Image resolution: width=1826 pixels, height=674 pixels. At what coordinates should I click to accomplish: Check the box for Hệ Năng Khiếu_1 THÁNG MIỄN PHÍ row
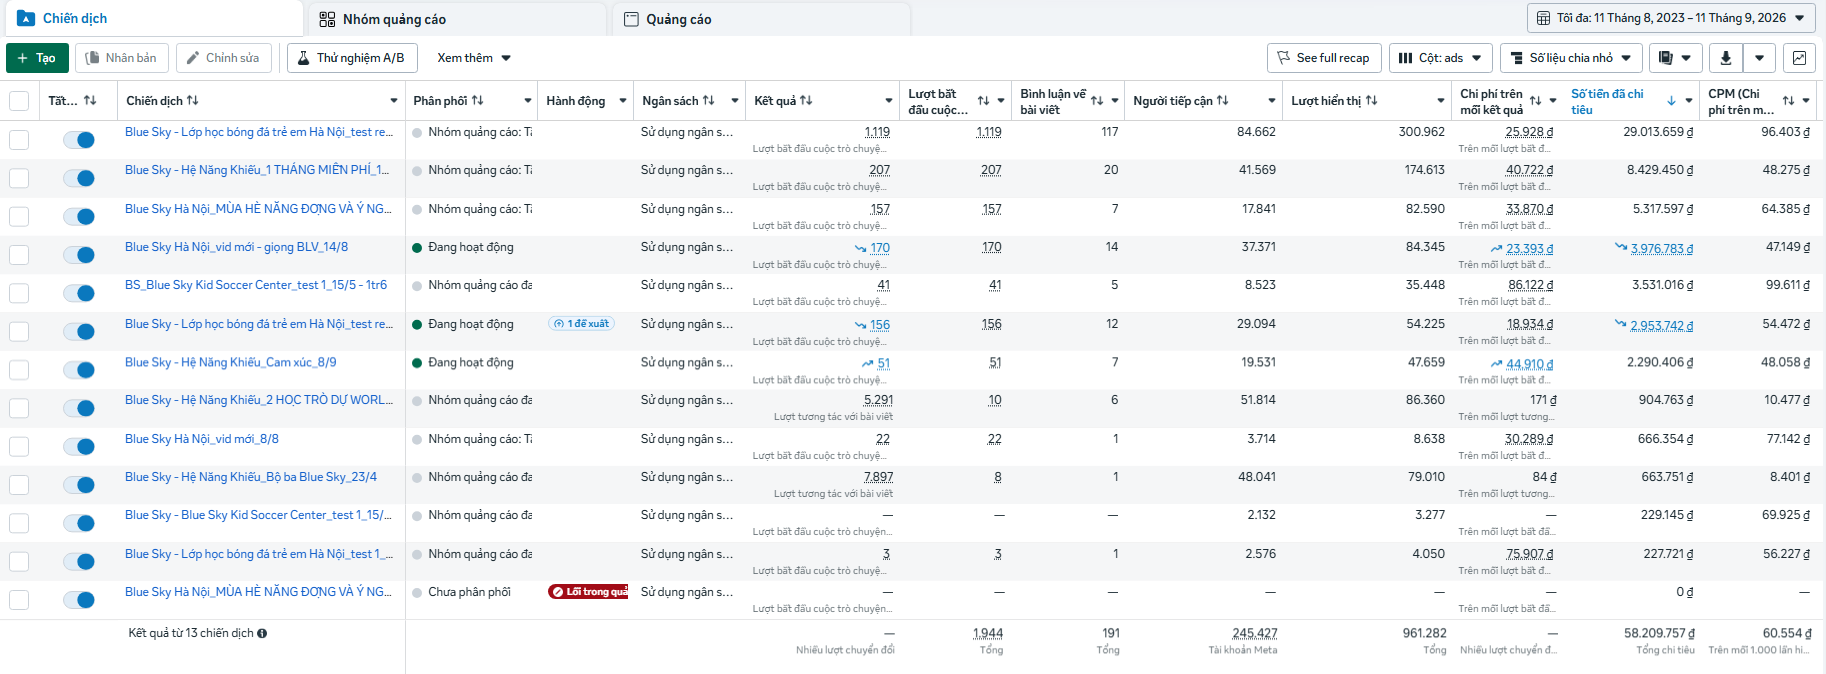[19, 178]
